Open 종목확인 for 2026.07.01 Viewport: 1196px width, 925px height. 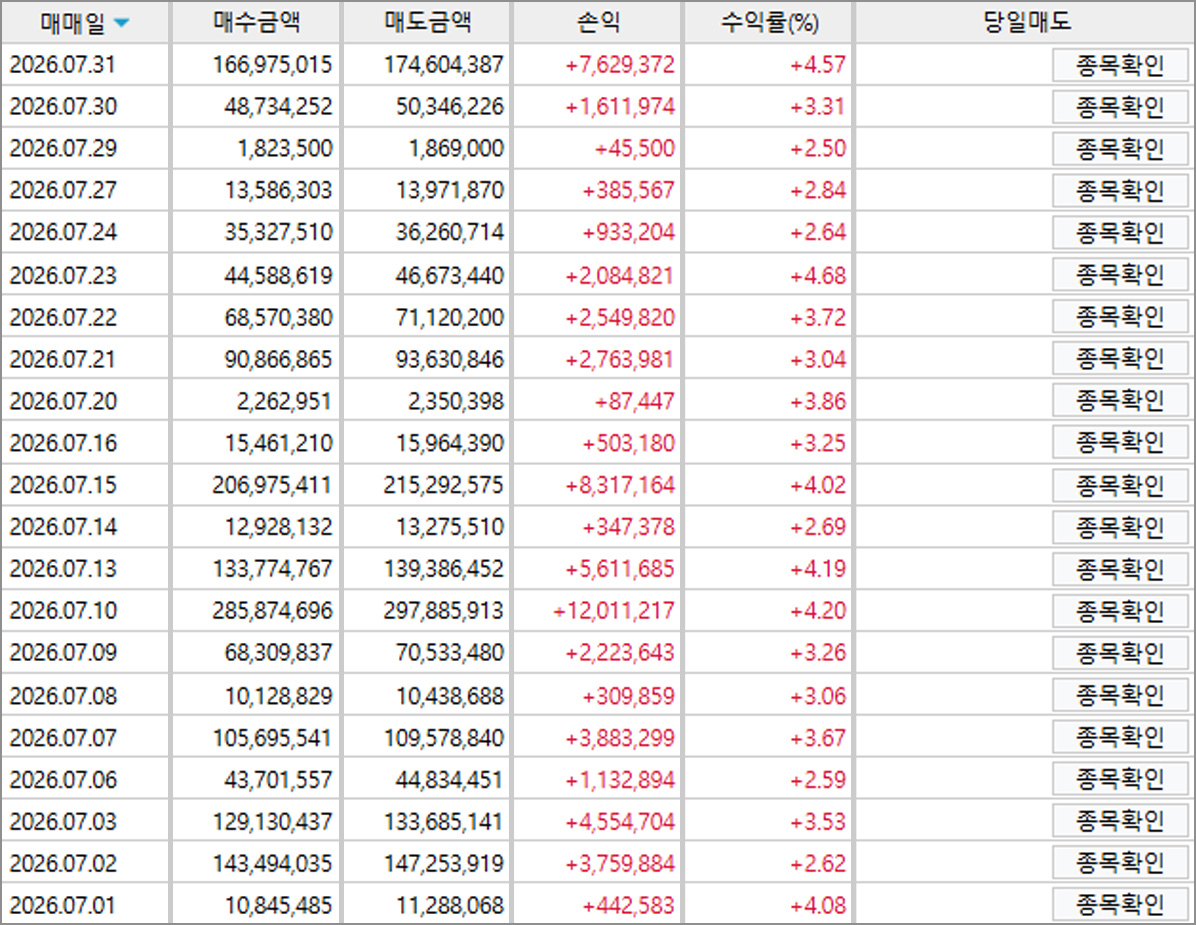click(1120, 905)
